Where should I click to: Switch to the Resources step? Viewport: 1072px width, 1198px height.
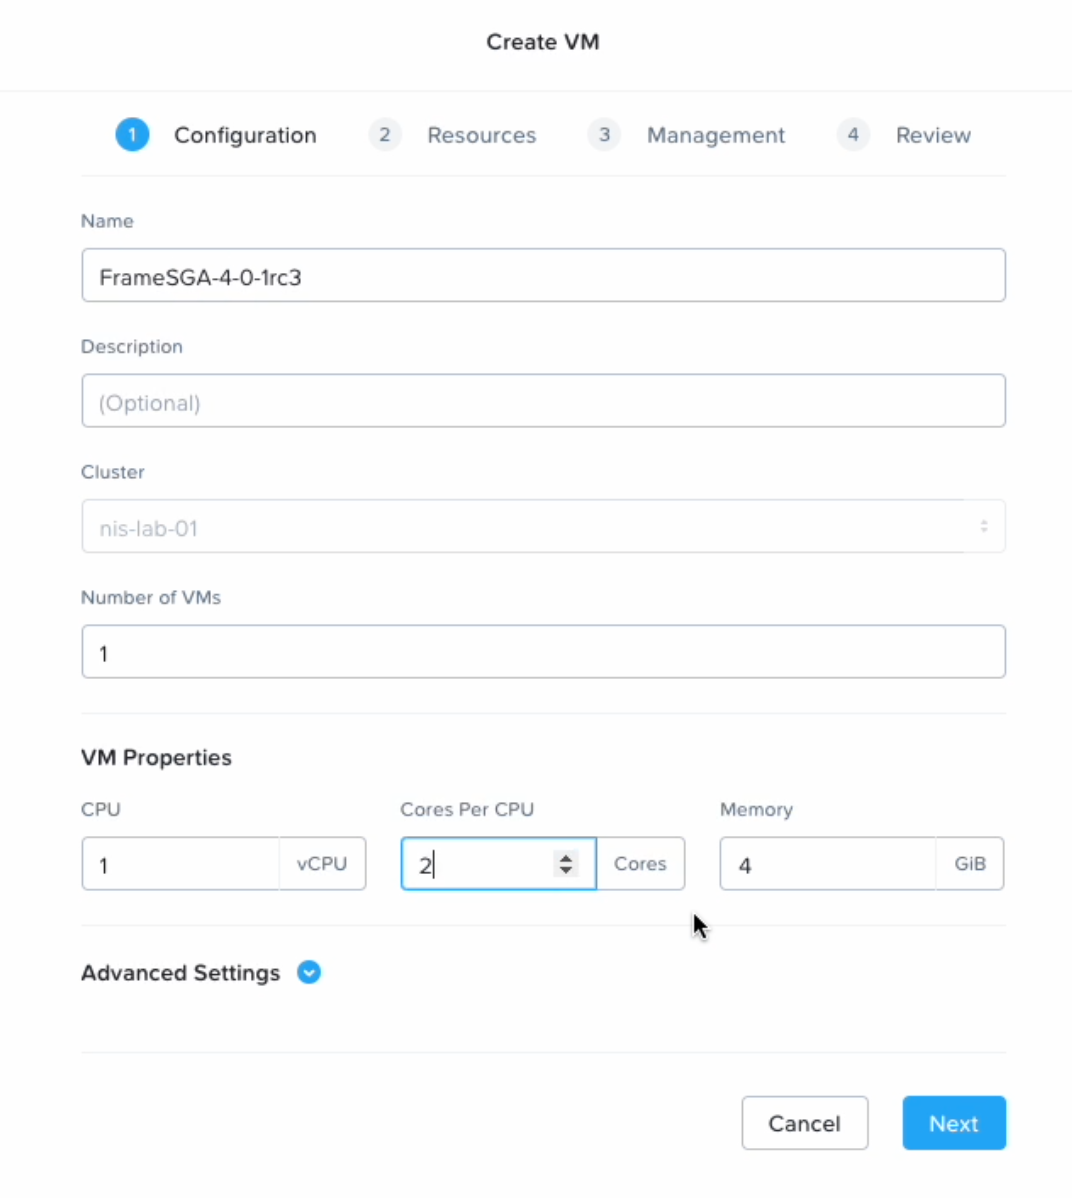(x=481, y=134)
